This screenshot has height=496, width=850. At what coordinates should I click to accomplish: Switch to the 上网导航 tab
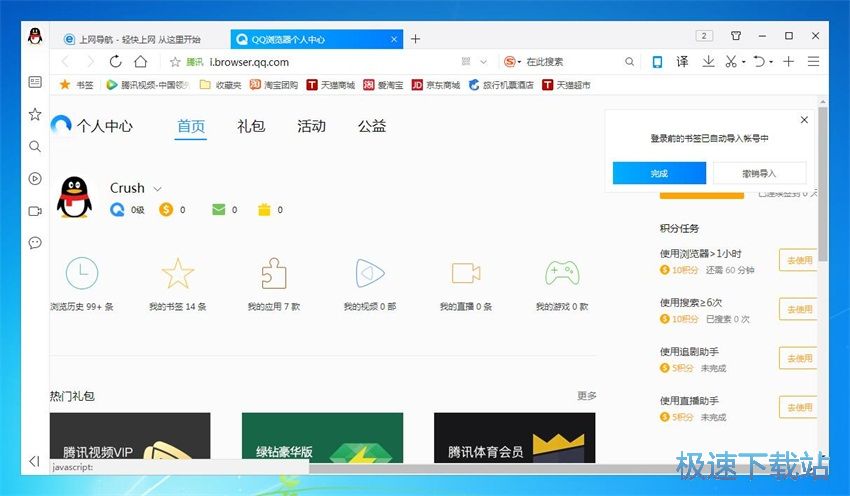pyautogui.click(x=140, y=39)
